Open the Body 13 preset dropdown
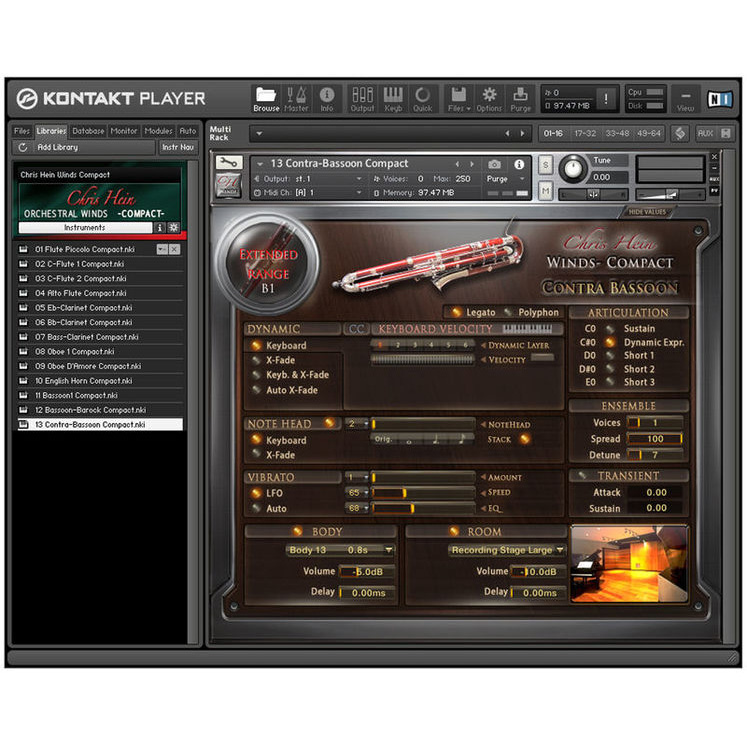 tap(340, 550)
